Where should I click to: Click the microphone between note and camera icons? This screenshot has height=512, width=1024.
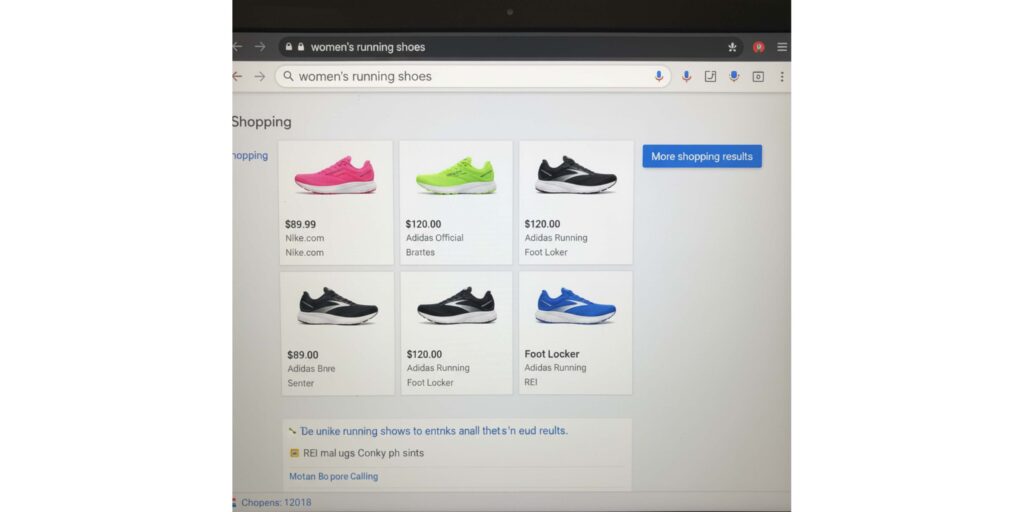[734, 76]
